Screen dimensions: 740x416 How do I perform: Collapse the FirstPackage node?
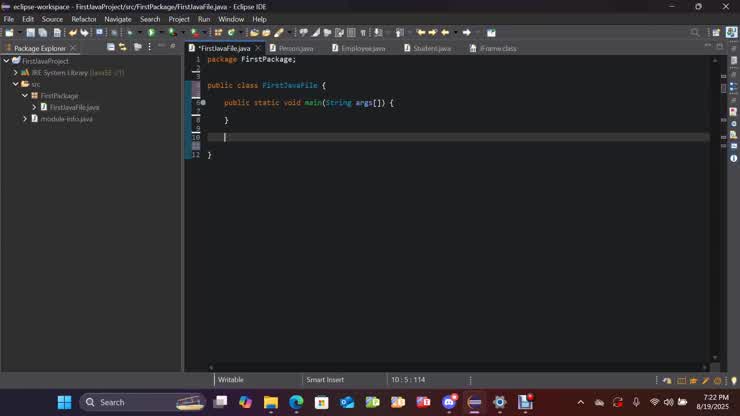click(x=25, y=95)
